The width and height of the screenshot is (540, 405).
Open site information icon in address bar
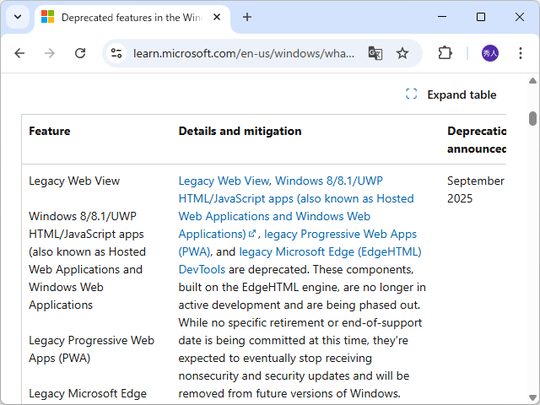pos(116,53)
